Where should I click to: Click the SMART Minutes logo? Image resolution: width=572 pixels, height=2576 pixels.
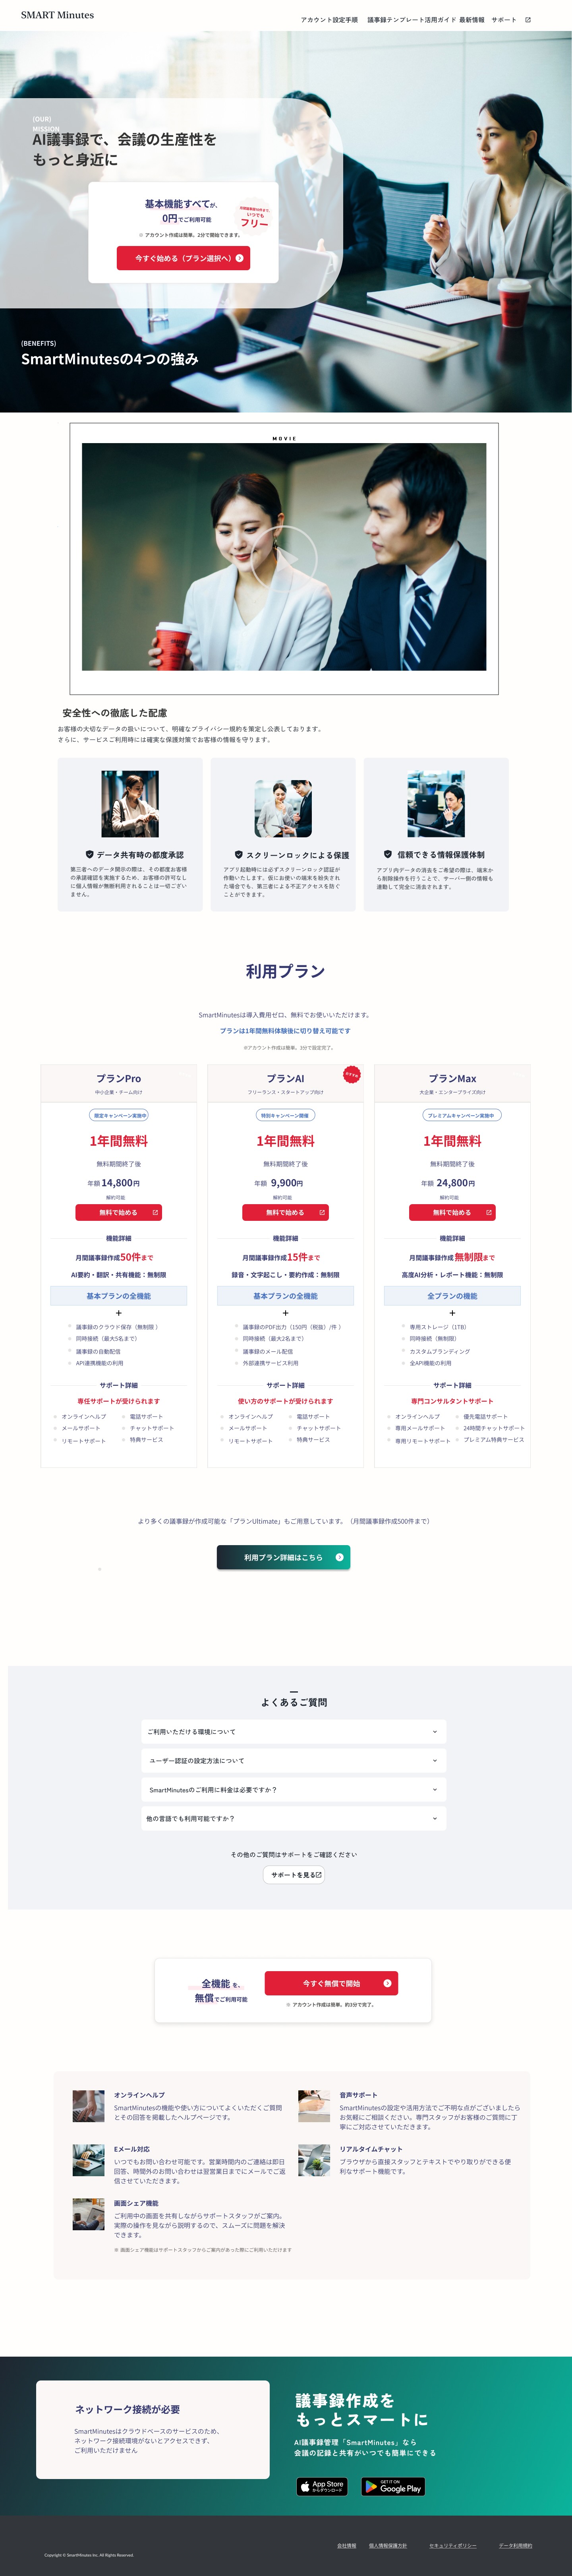57,15
